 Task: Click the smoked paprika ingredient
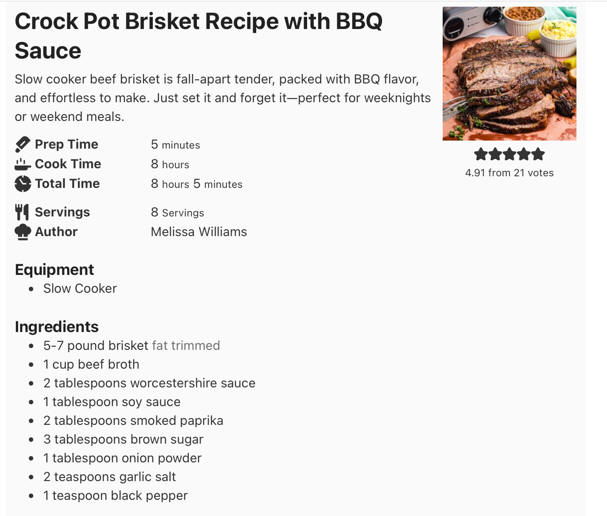click(x=133, y=421)
